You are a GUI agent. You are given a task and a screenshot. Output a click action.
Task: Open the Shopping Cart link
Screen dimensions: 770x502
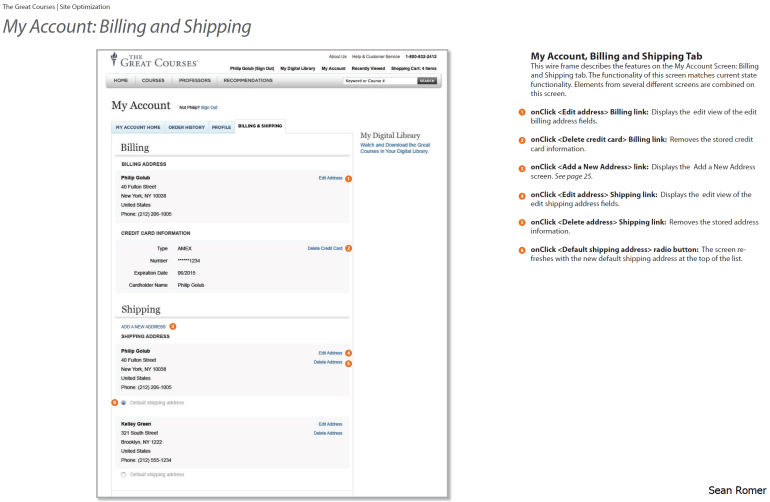click(414, 68)
